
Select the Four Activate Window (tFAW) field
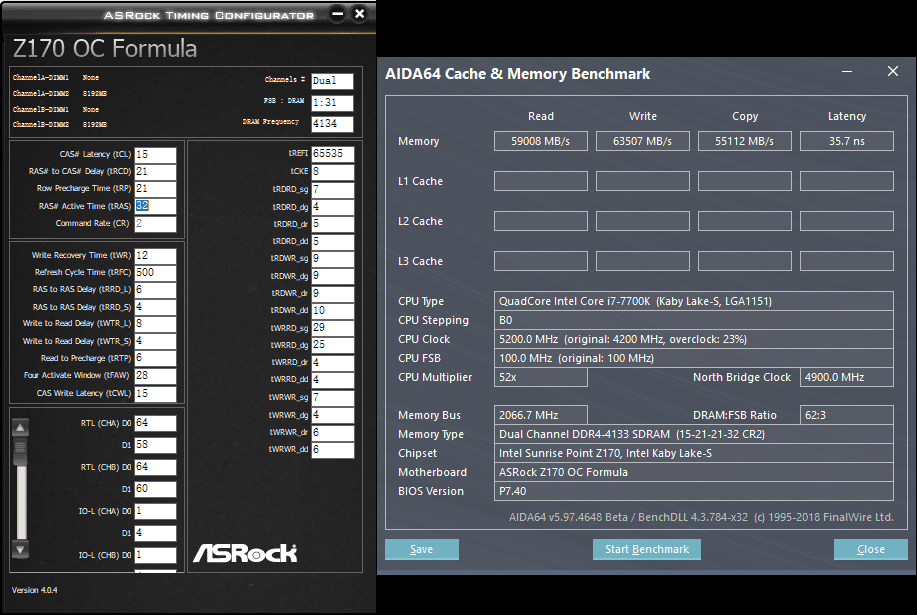(x=155, y=375)
